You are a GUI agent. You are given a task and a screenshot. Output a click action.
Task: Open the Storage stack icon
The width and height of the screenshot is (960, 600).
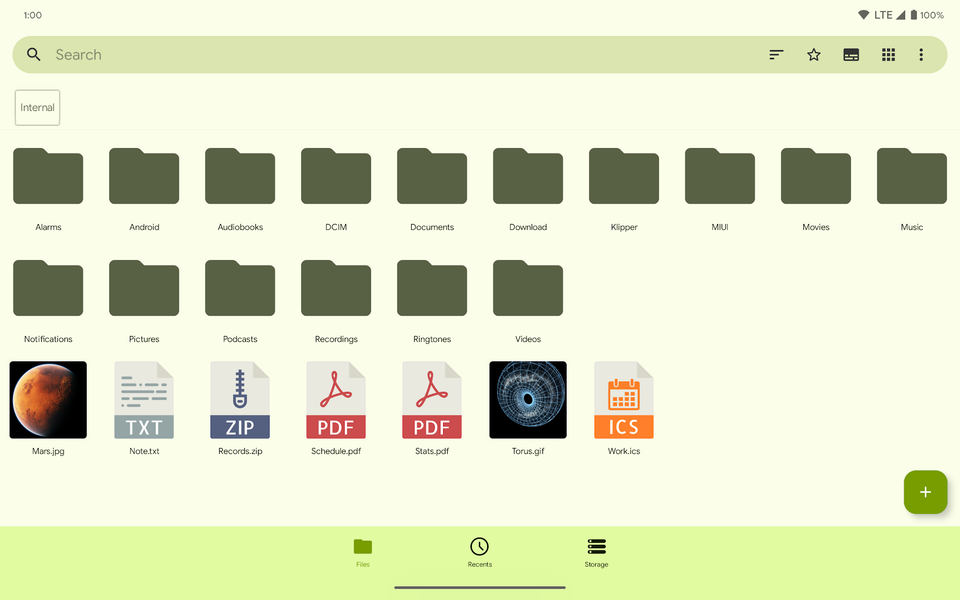click(596, 547)
